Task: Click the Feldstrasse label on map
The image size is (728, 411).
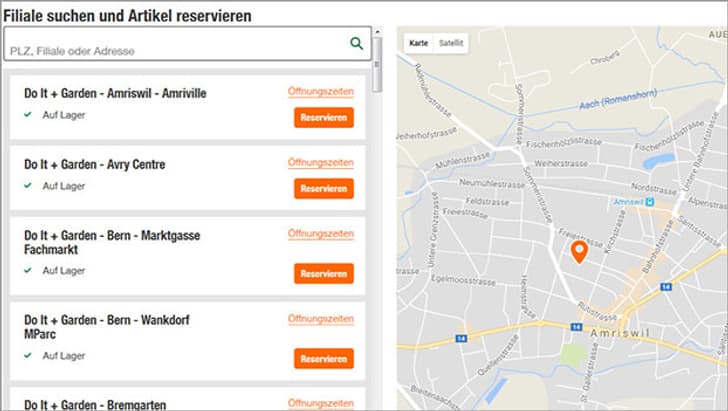Action: pyautogui.click(x=487, y=202)
